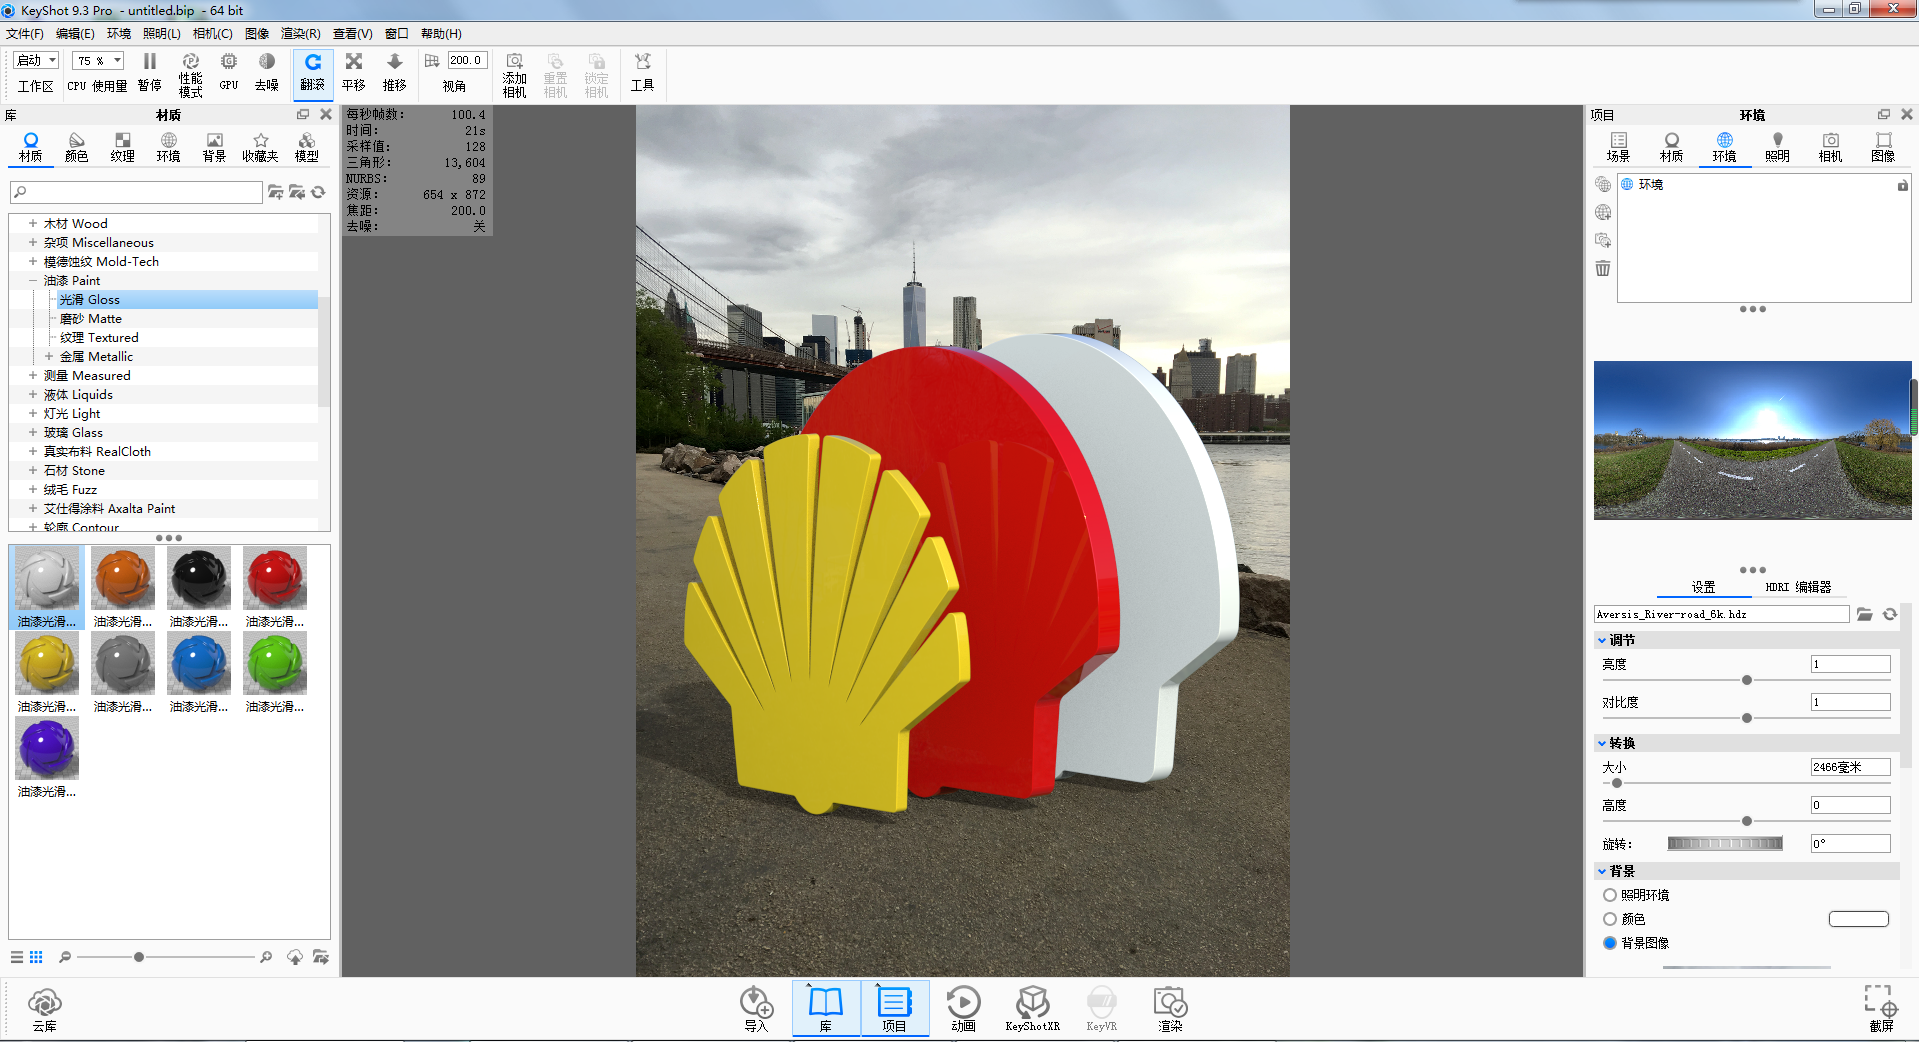1919x1042 pixels.
Task: Expand the 玻璃 Glass folder
Action: coord(33,432)
